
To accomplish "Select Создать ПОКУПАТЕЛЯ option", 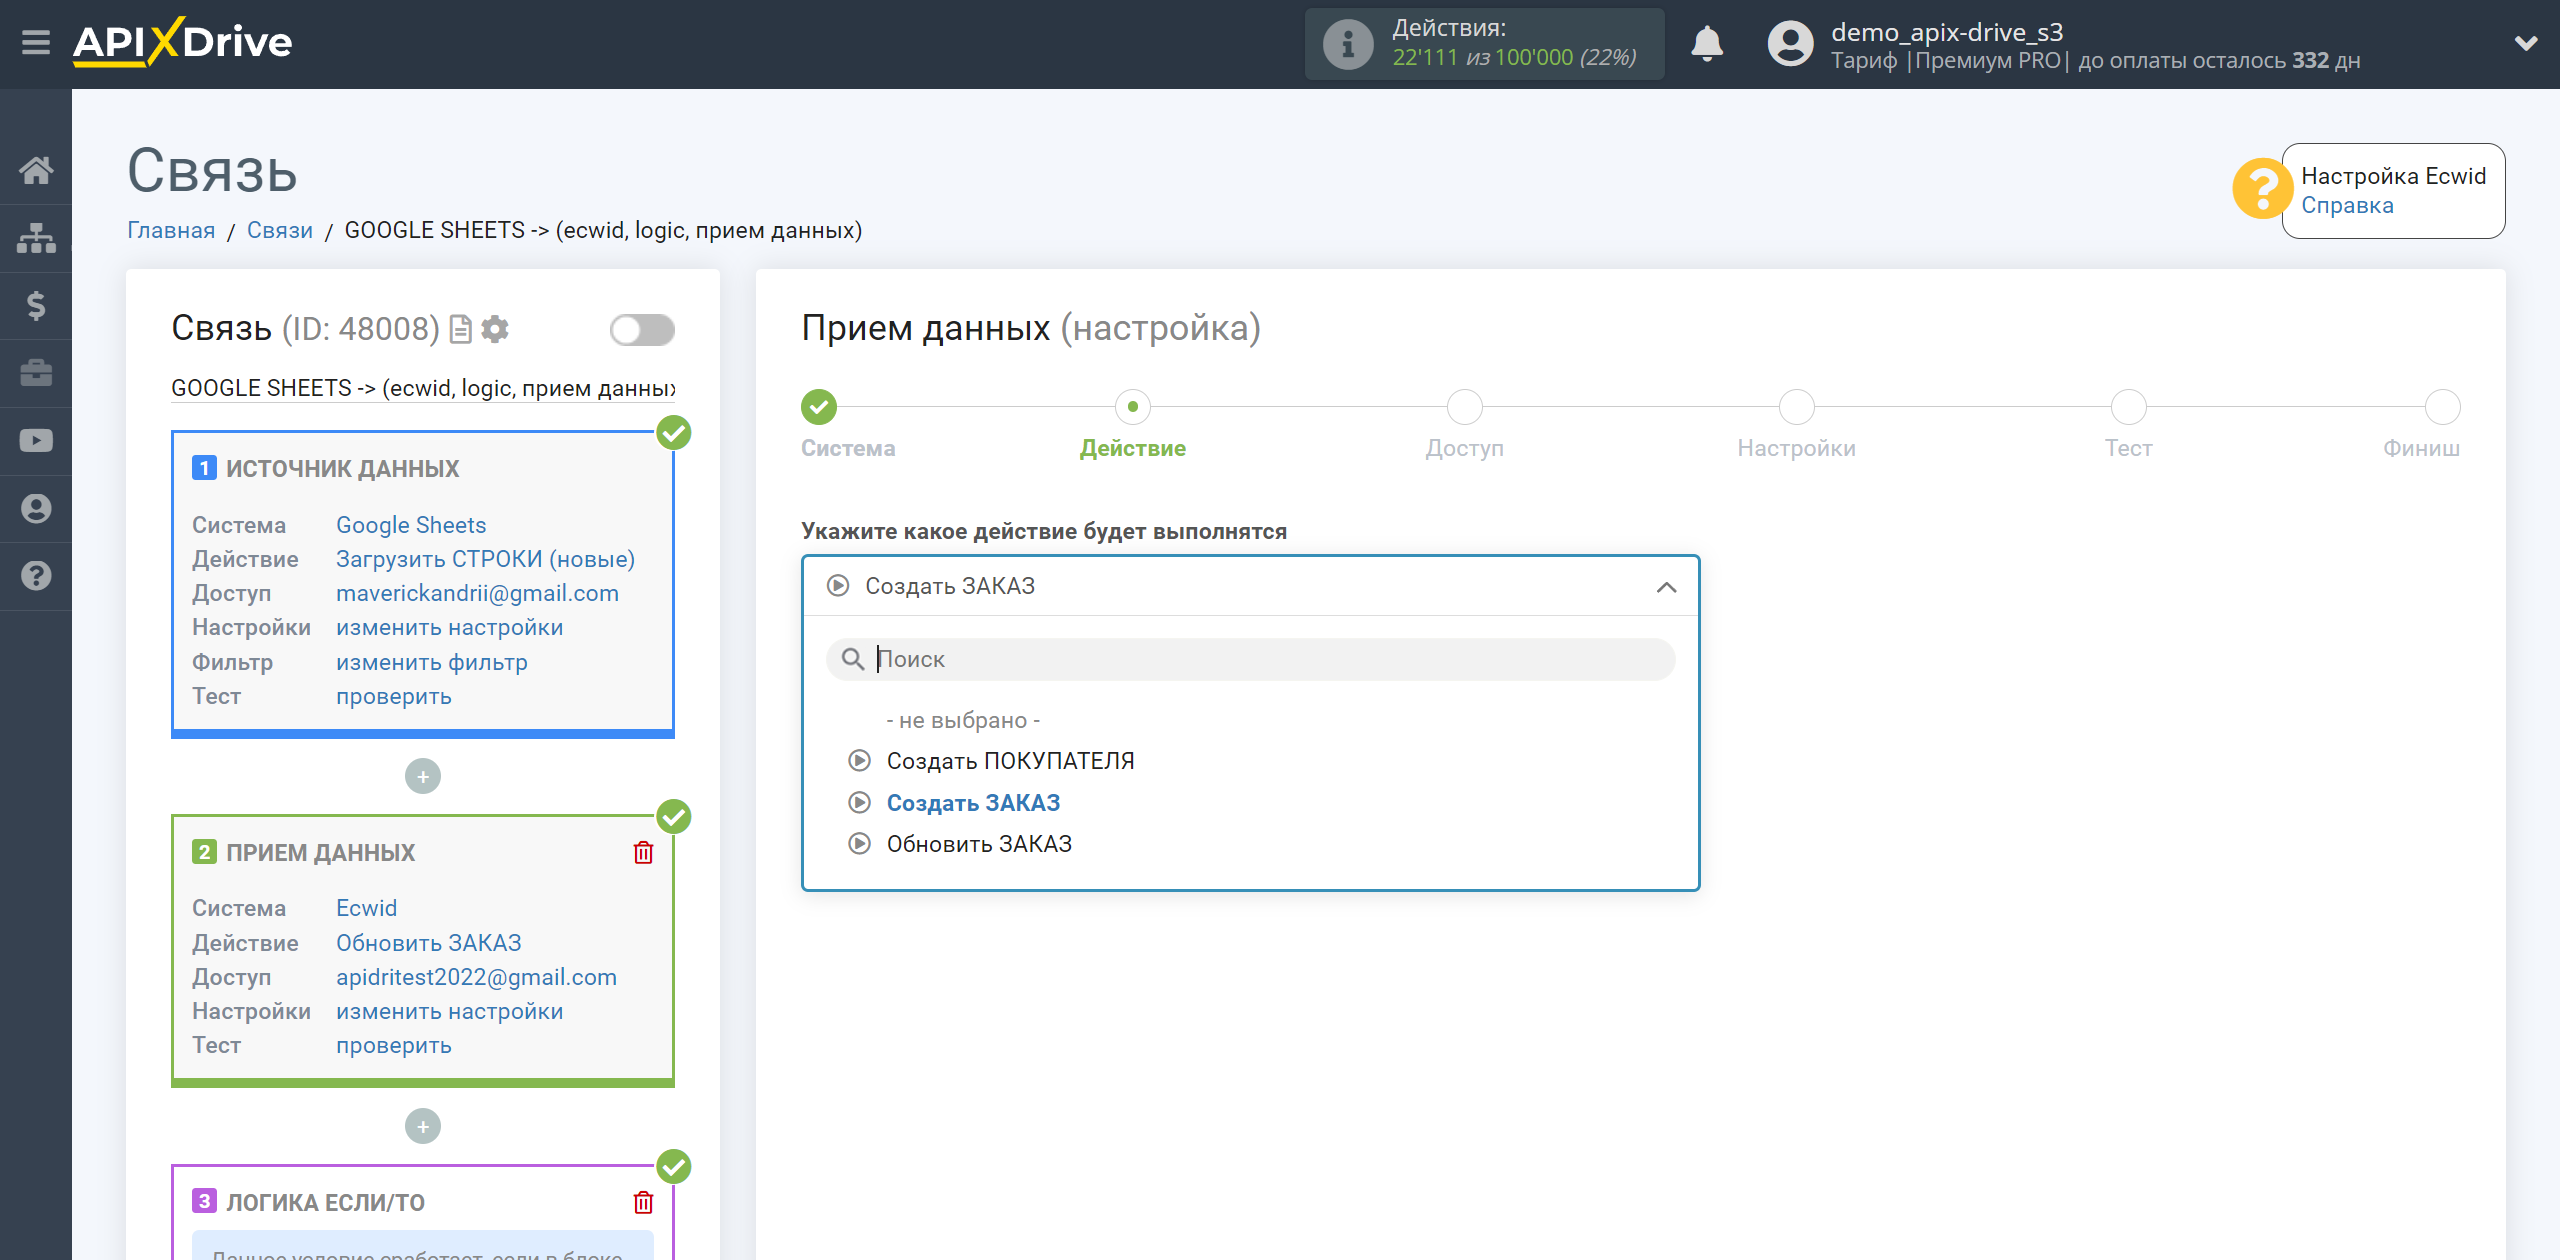I will click(x=1010, y=762).
